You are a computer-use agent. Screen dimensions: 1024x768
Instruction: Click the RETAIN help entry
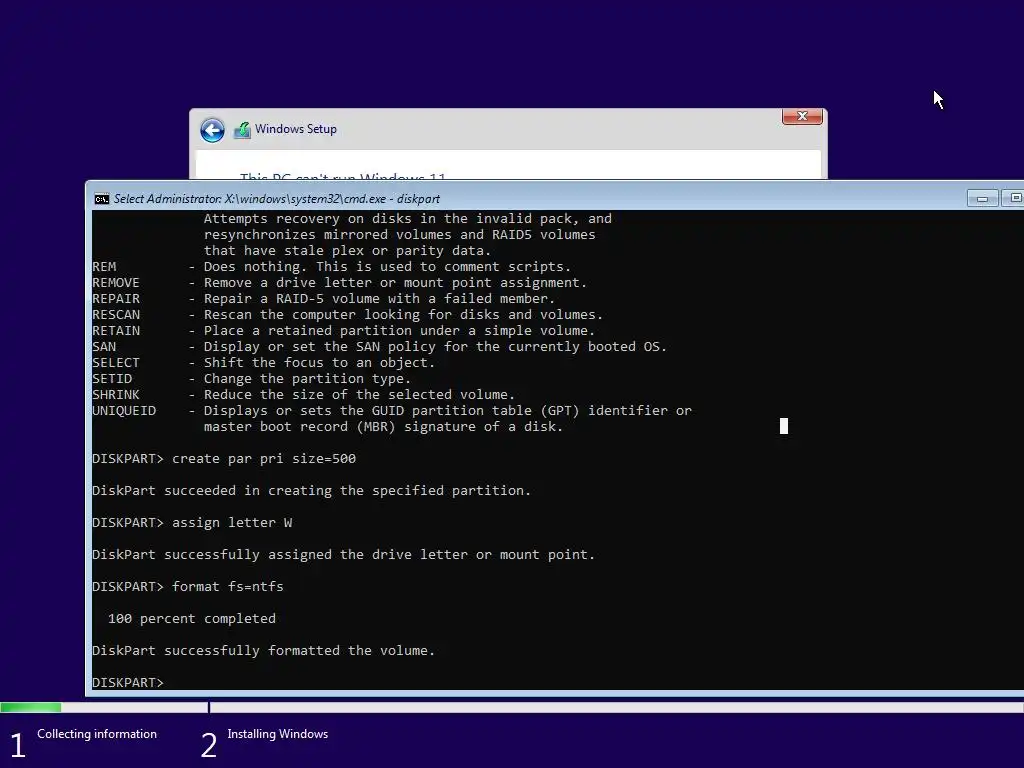tap(344, 330)
